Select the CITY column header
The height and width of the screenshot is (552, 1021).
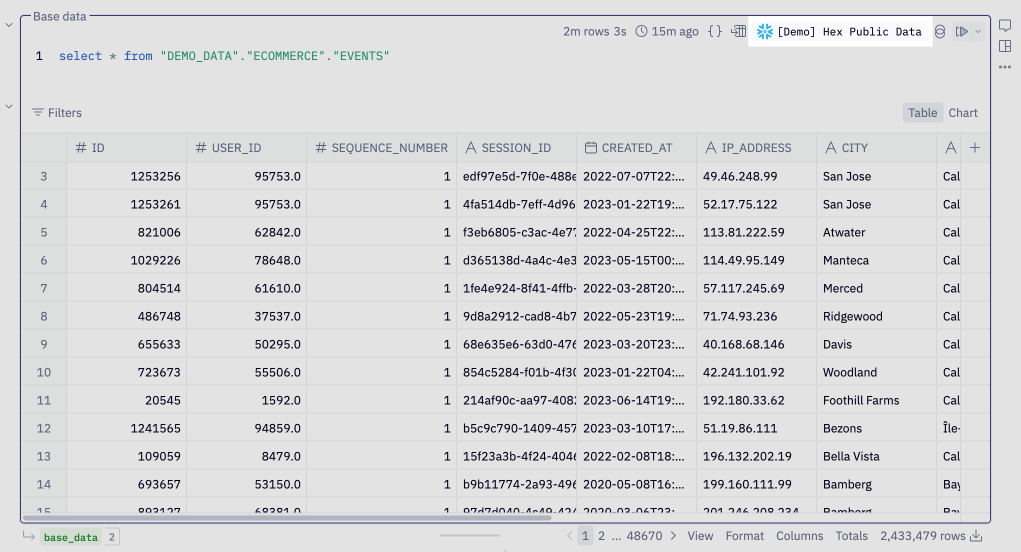tap(876, 148)
